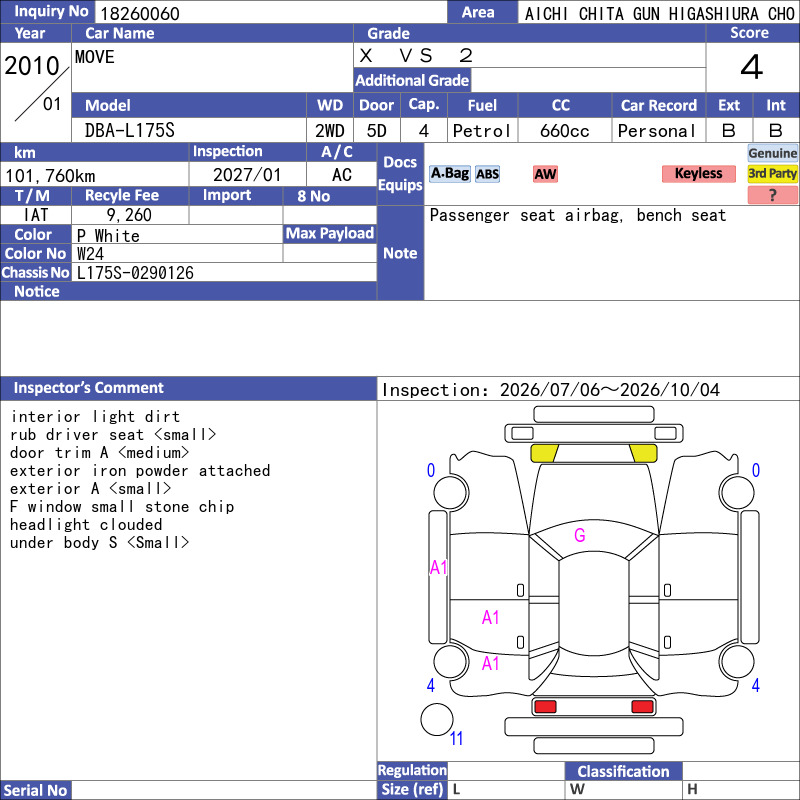The height and width of the screenshot is (800, 800).
Task: Click the inquiry number 18260060
Action: (140, 13)
